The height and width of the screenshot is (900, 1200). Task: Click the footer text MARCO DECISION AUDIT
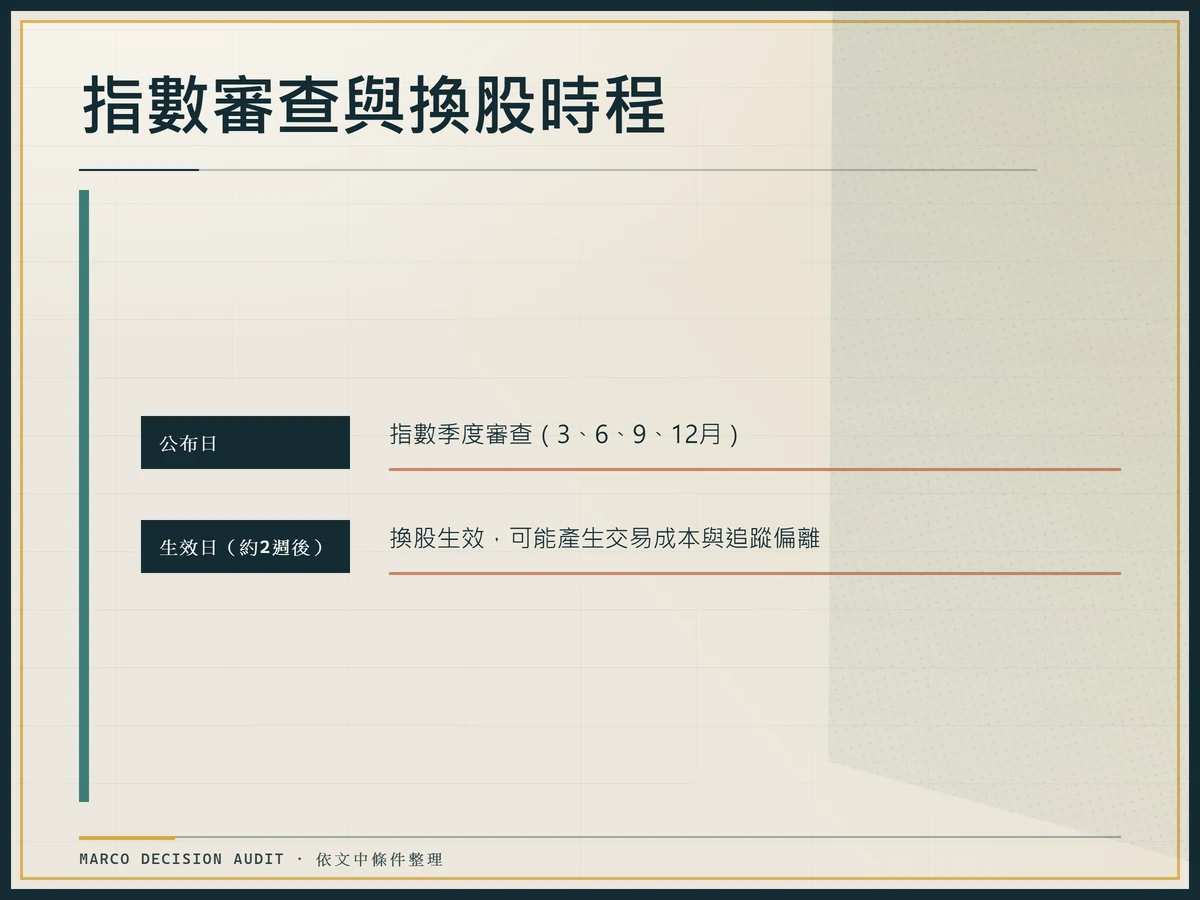182,859
